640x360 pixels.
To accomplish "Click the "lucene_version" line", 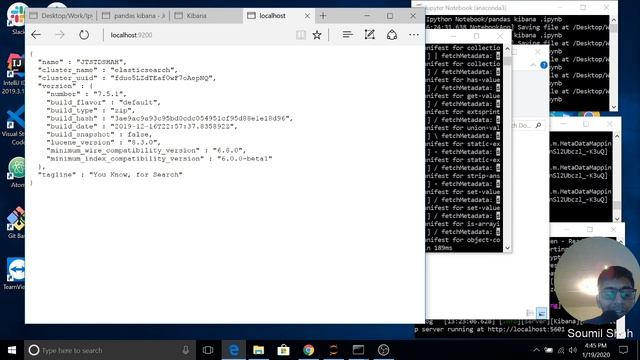I will pos(103,142).
